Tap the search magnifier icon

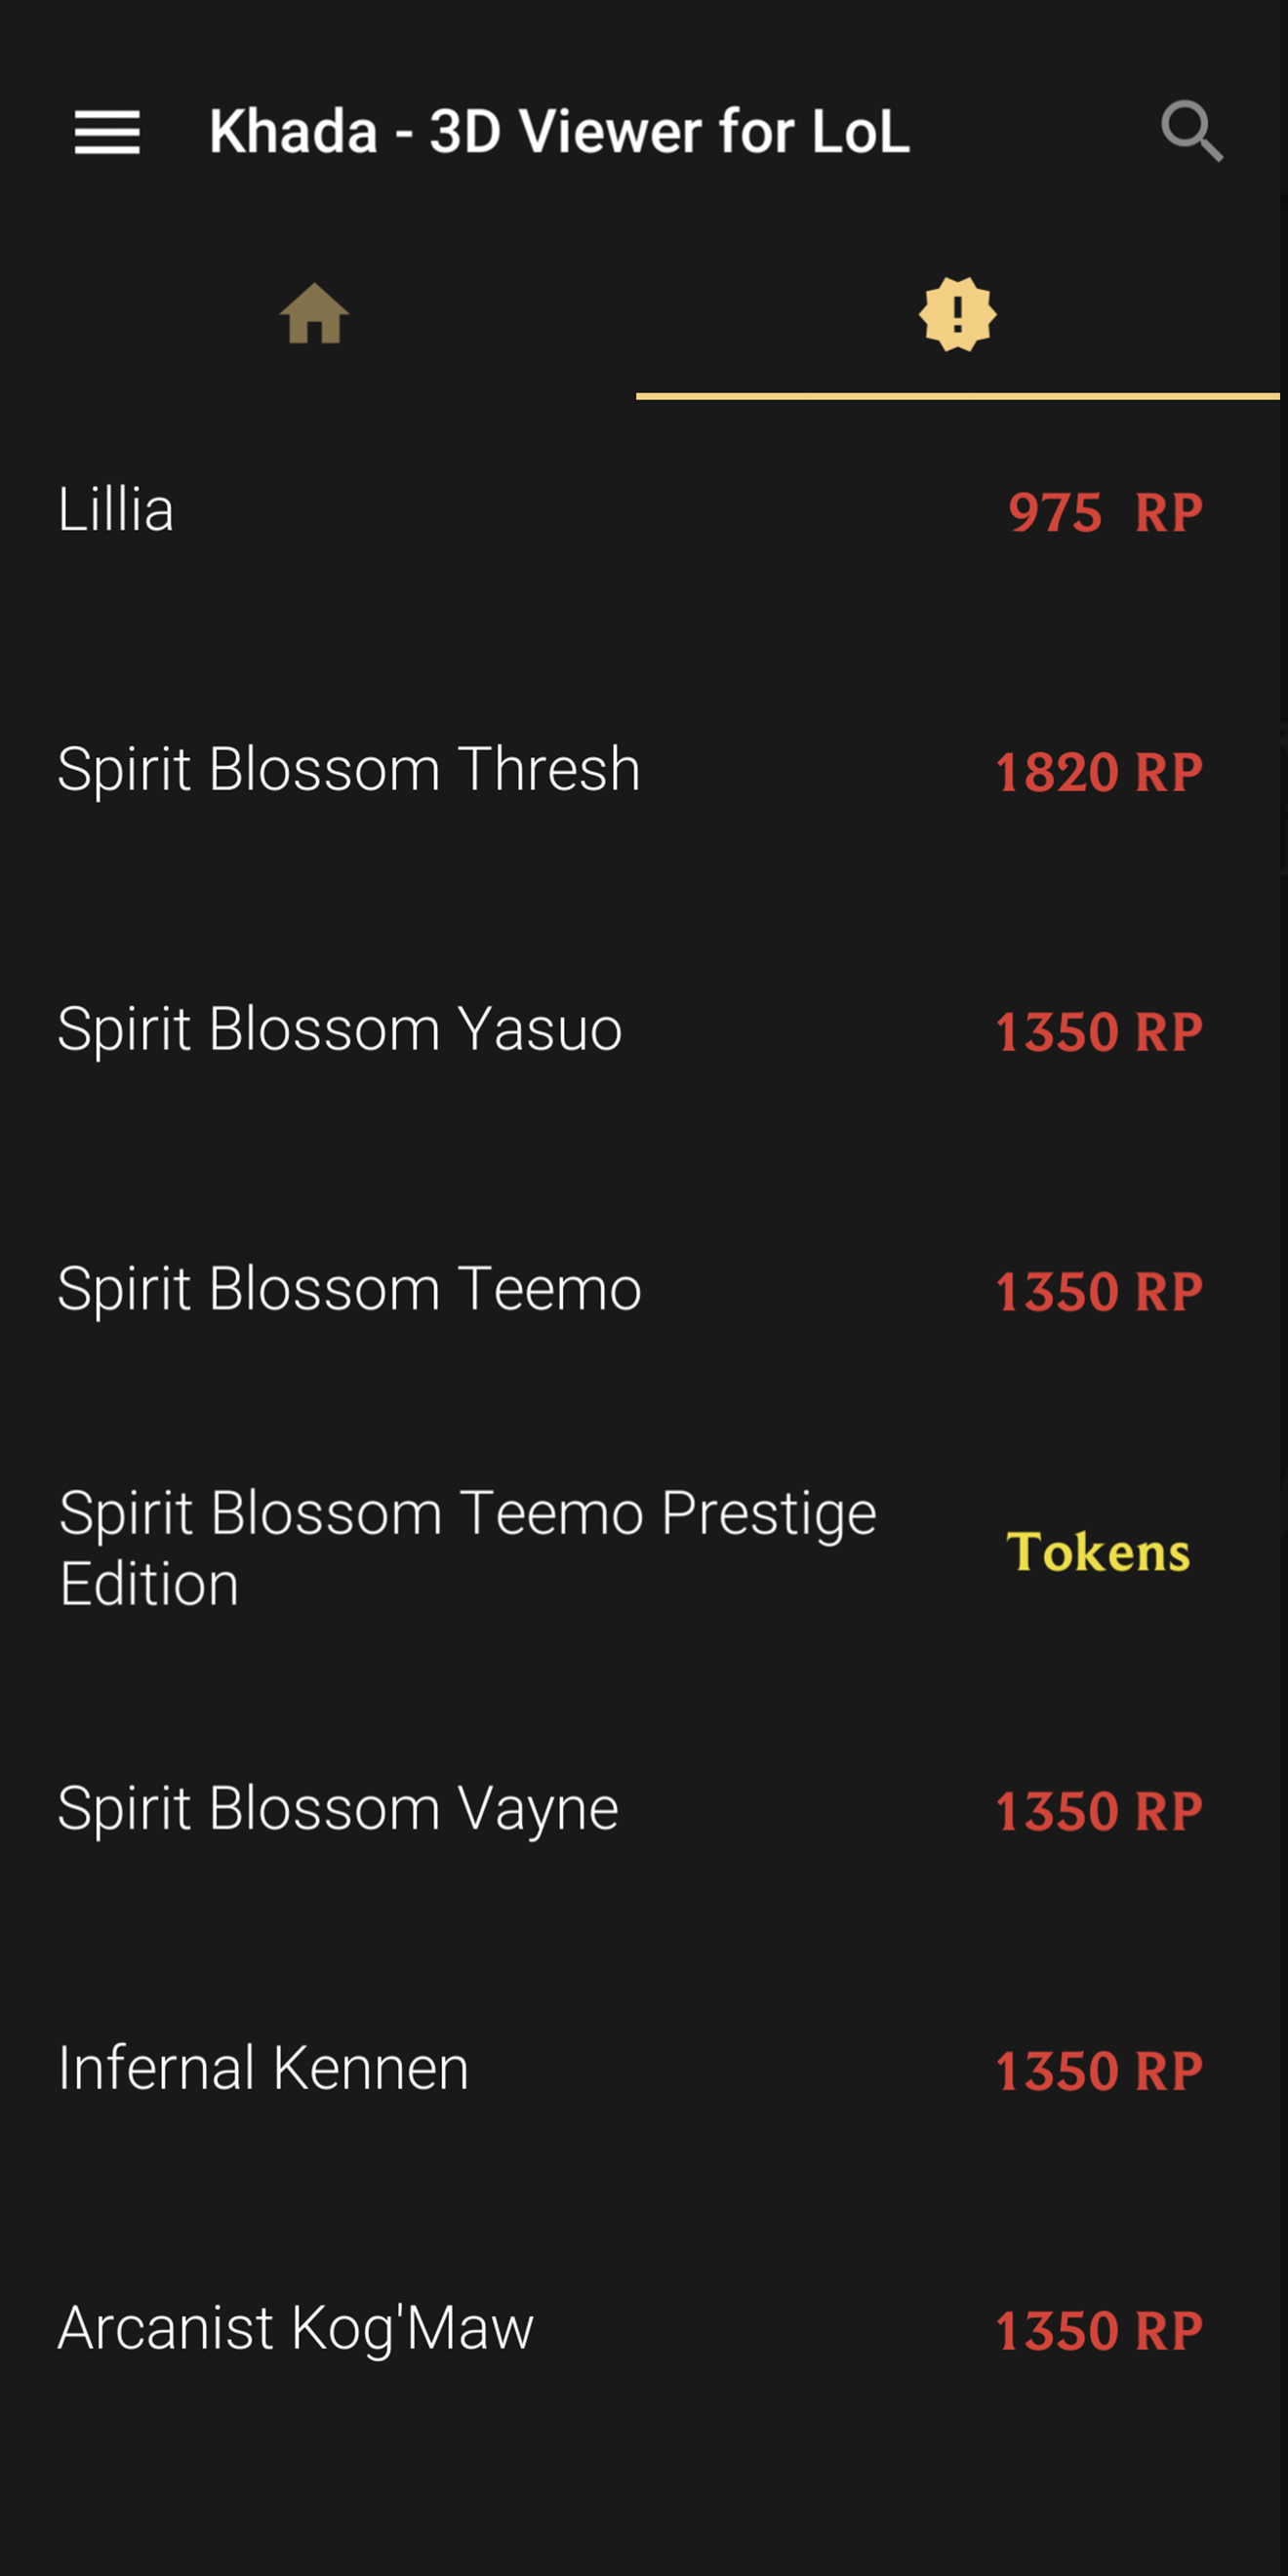click(1192, 131)
